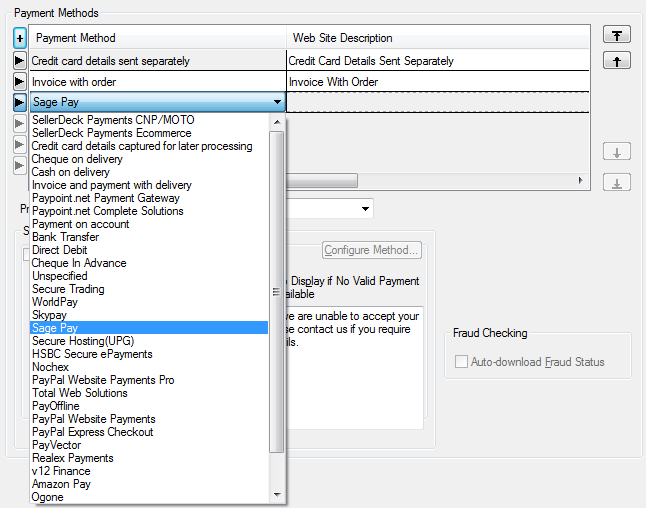Click the move-to-top arrow button
Image resolution: width=646 pixels, height=508 pixels.
(x=617, y=35)
